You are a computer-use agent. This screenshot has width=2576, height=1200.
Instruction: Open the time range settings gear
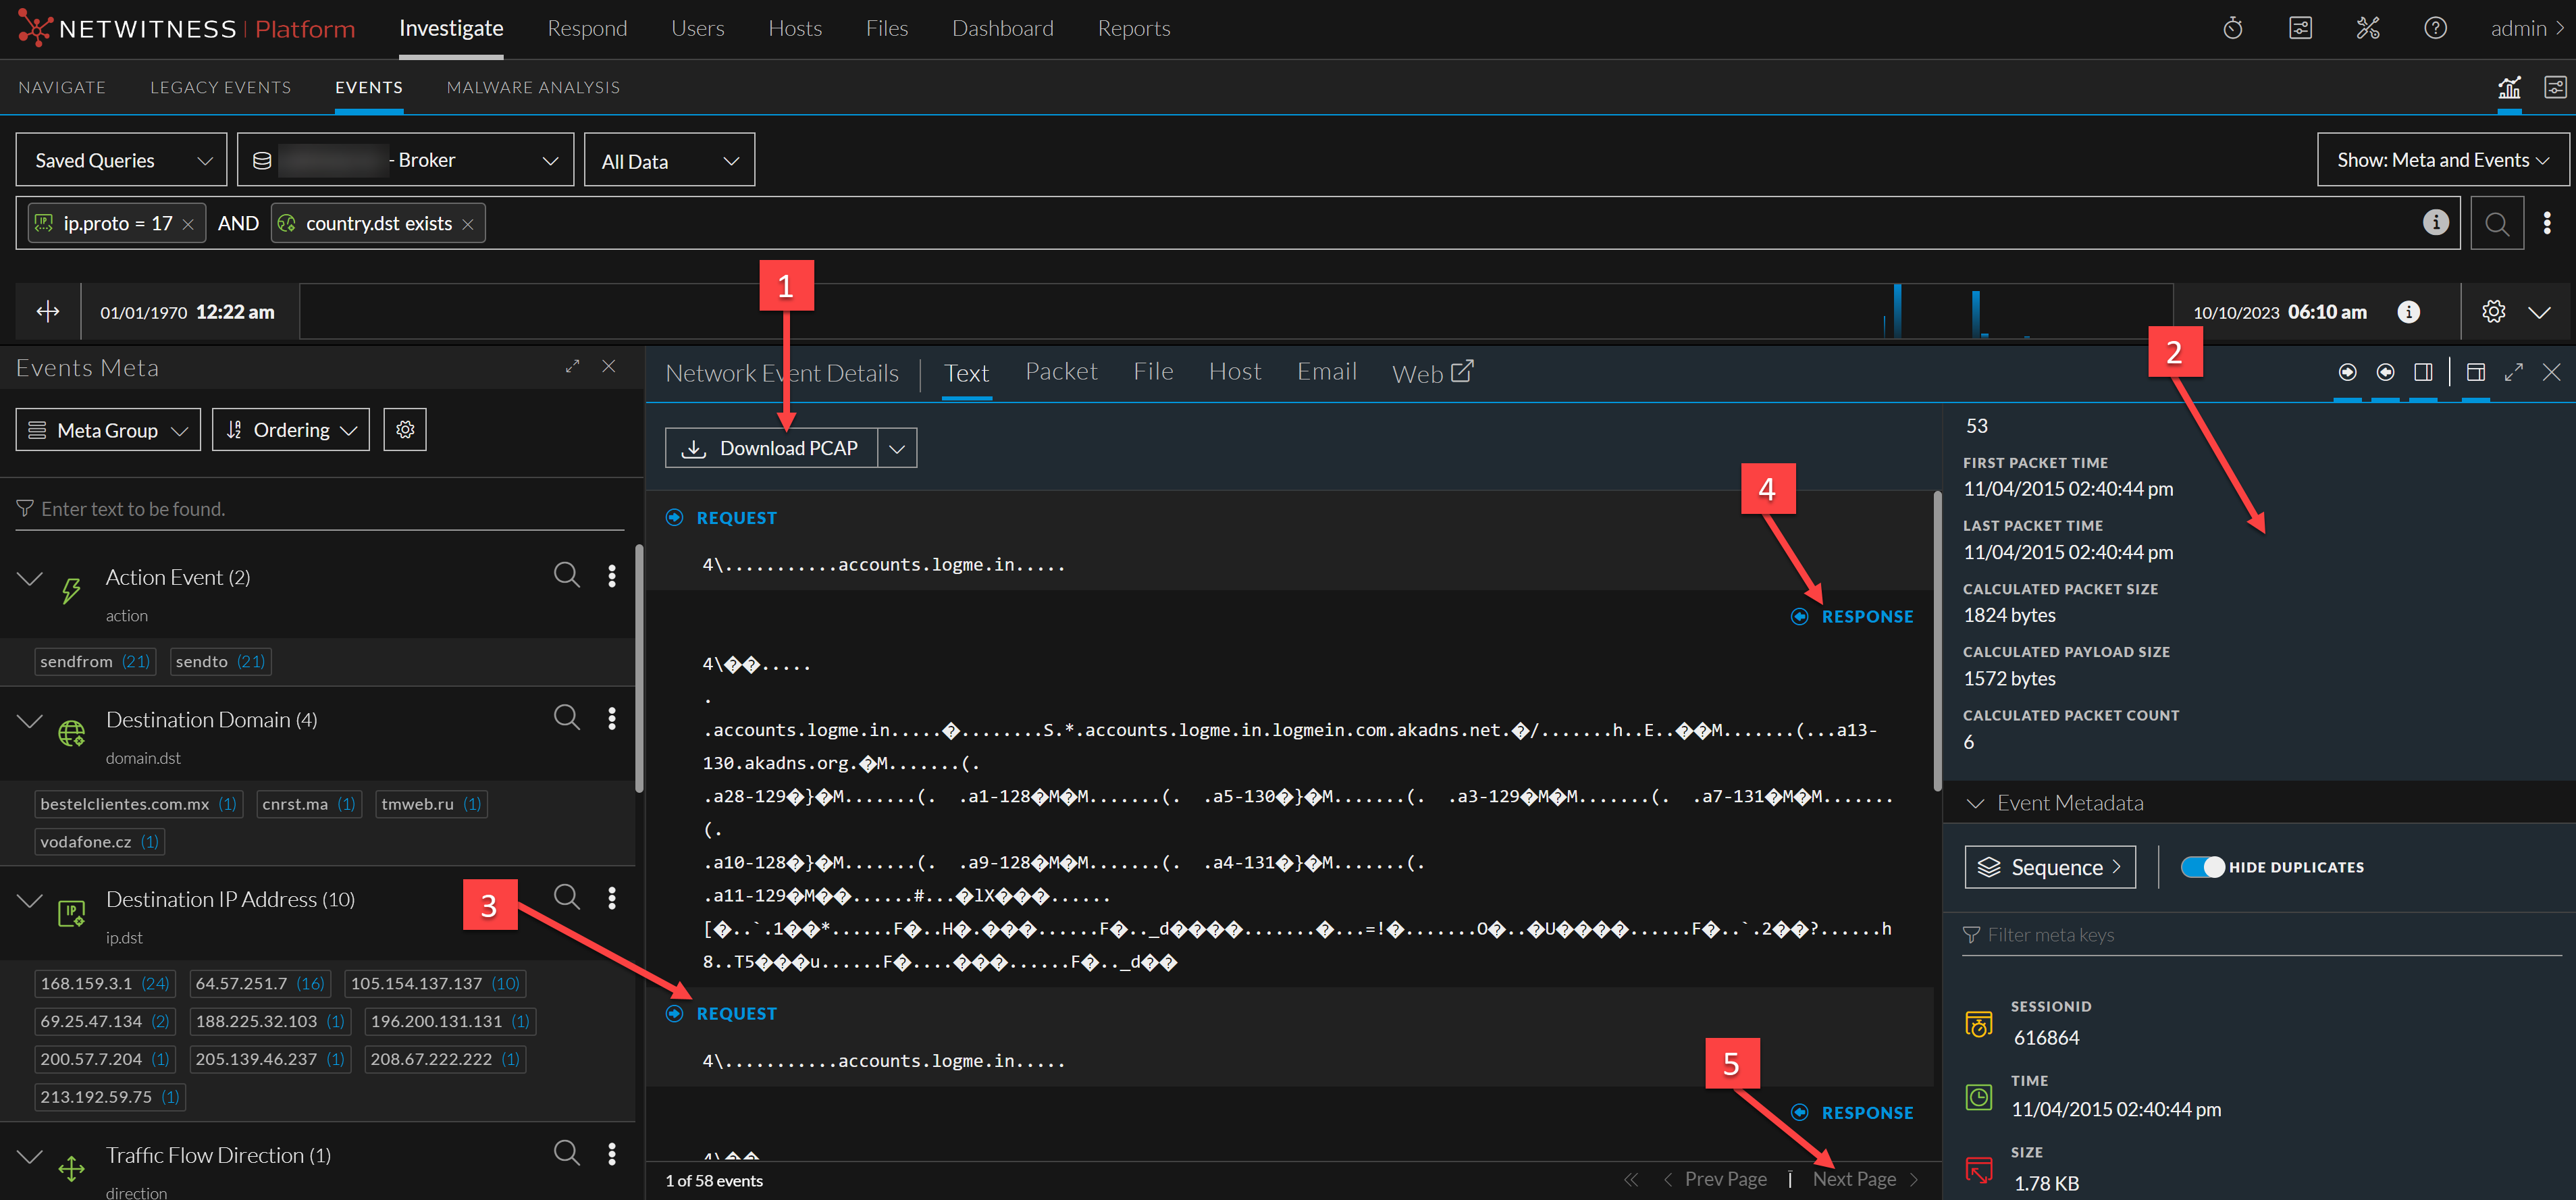2493,312
